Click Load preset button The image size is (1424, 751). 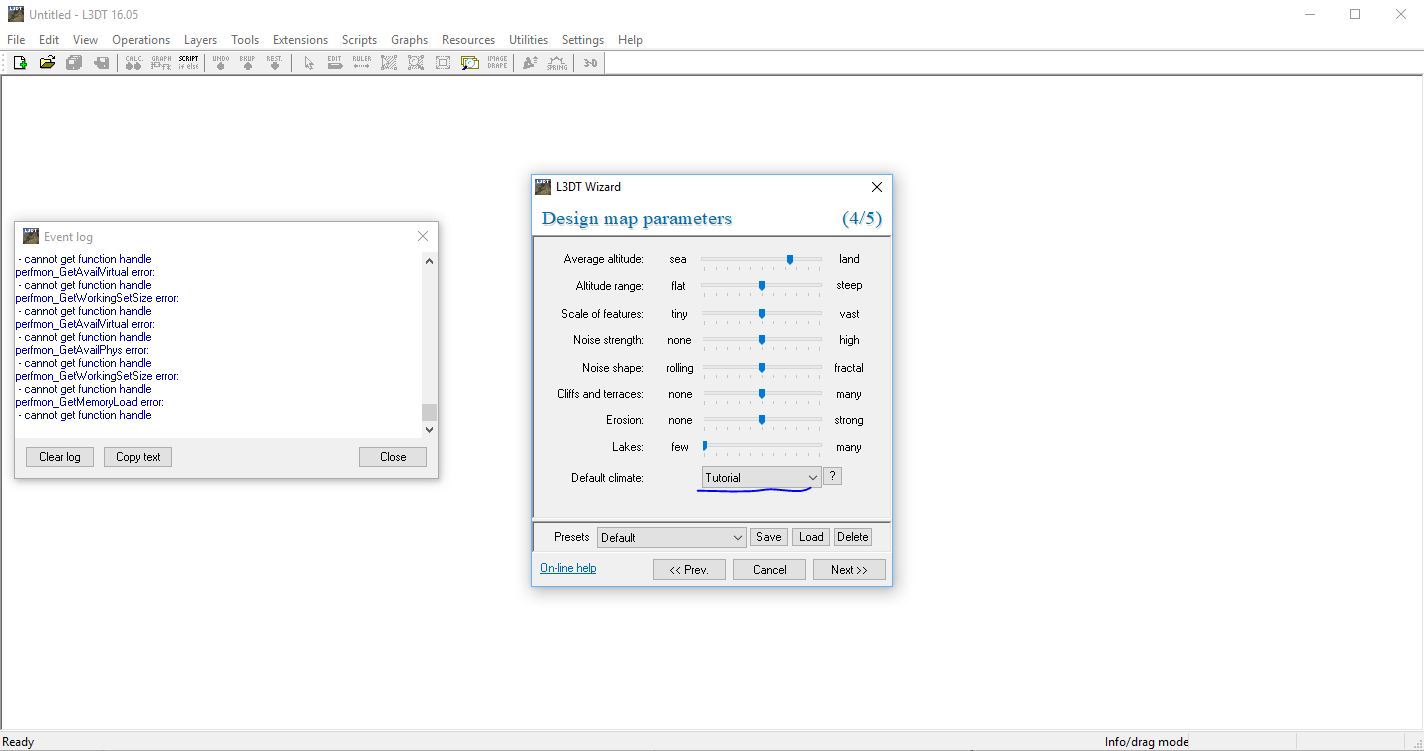coord(811,537)
